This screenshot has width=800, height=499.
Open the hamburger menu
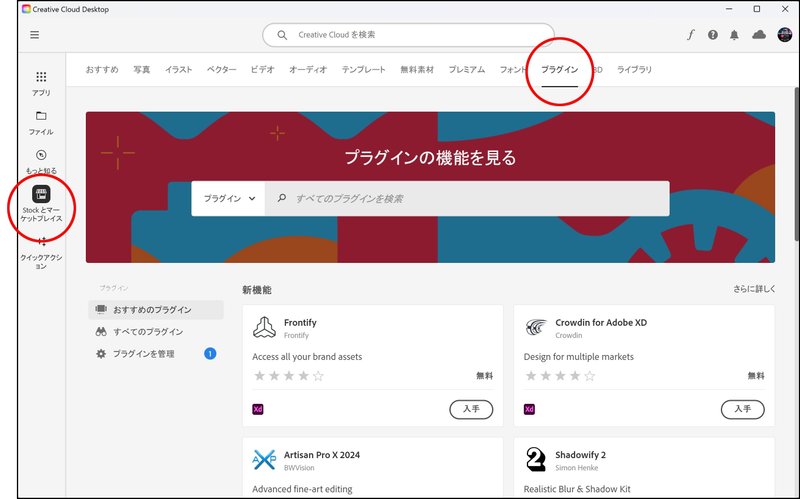(34, 35)
